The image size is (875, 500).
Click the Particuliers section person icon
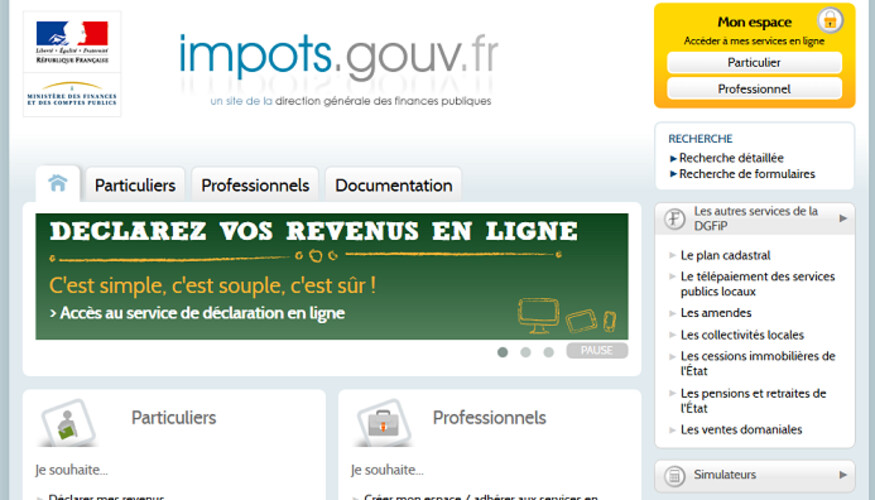tap(66, 423)
